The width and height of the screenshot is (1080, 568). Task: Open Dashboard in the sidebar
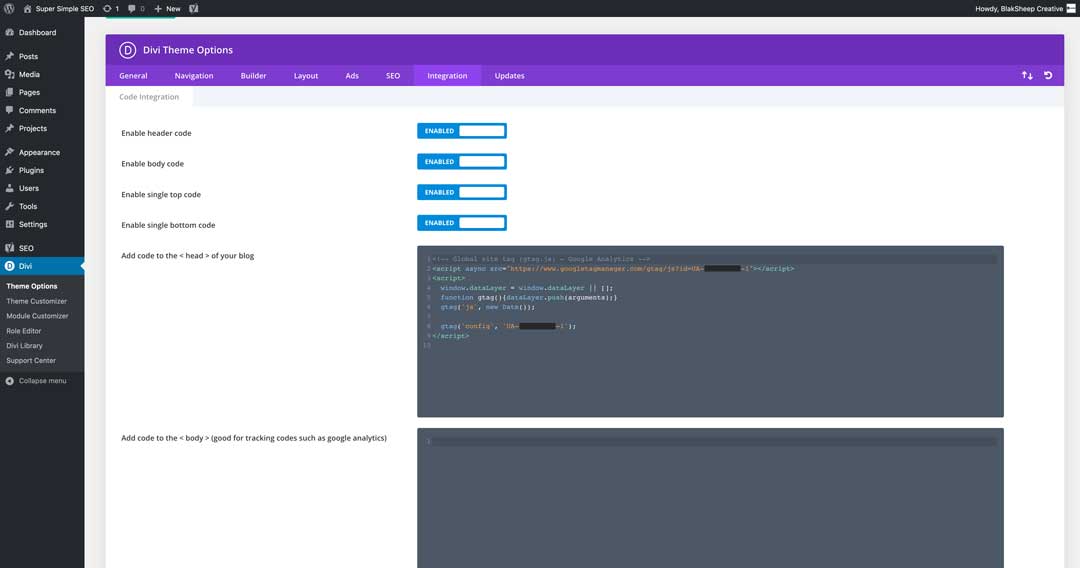click(x=37, y=32)
